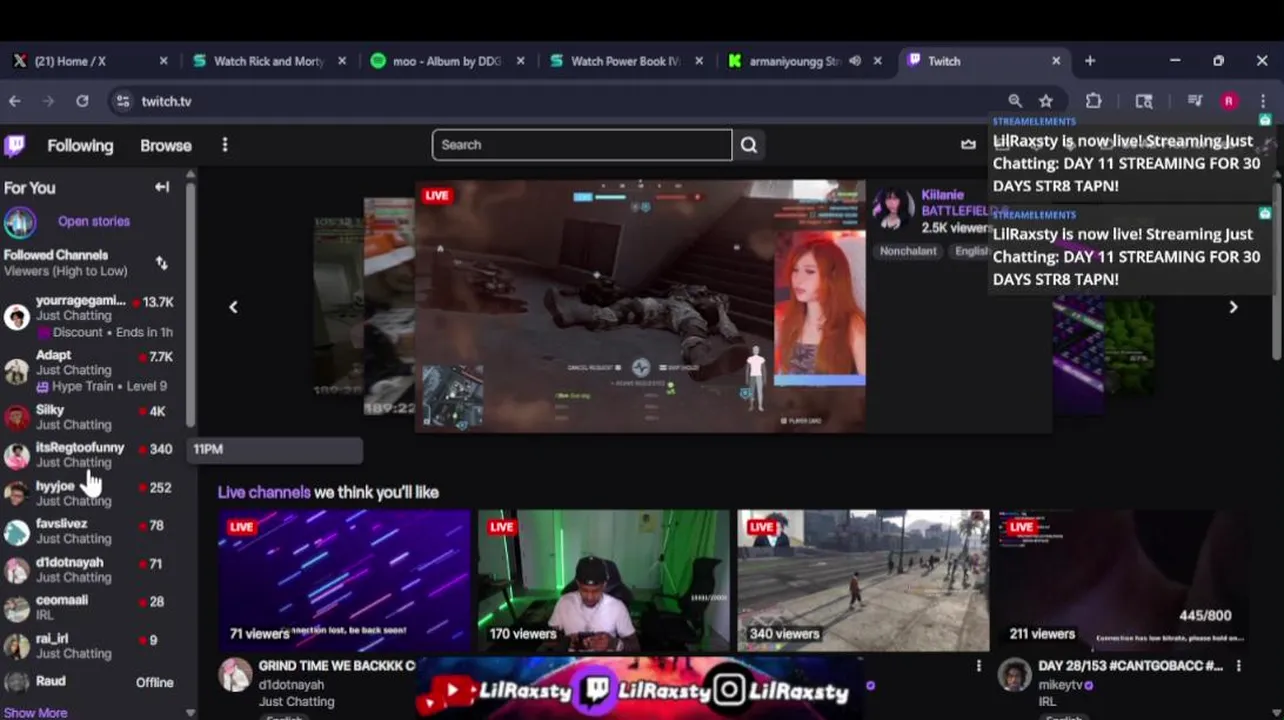
Task: Click the second LilRaxsty live notification
Action: [x=1130, y=250]
